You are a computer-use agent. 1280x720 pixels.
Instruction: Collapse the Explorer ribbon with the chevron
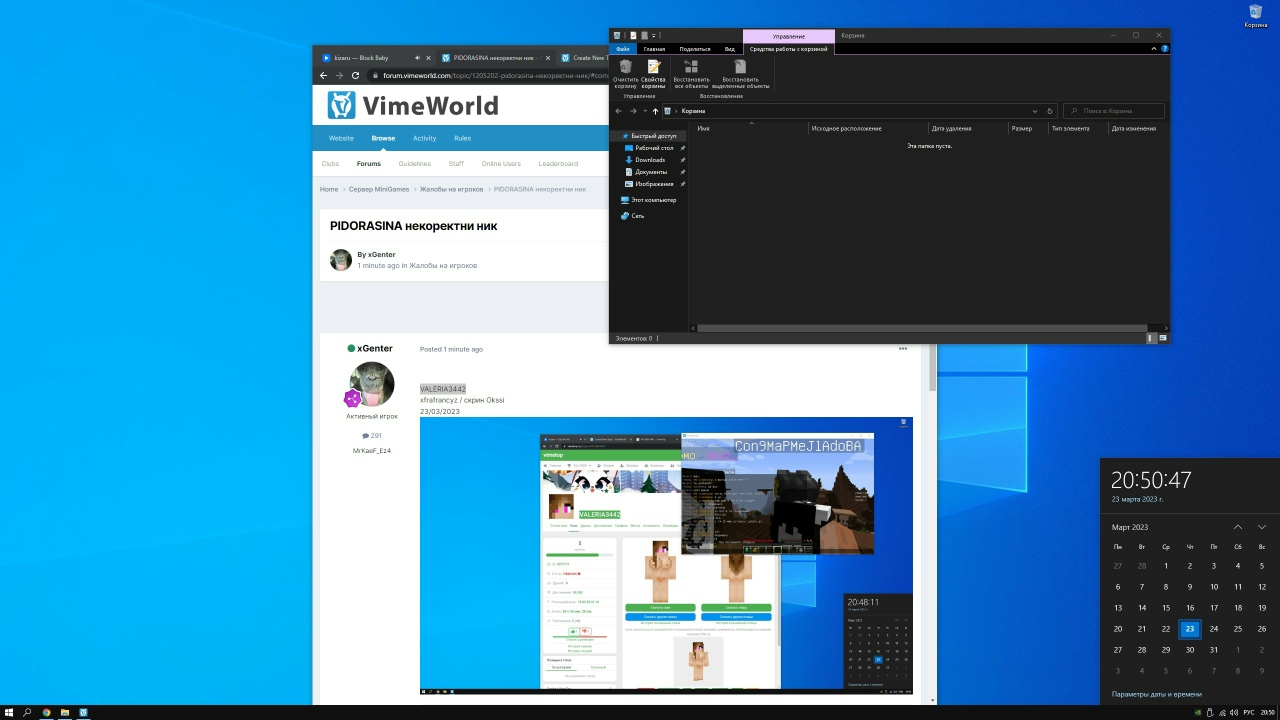pos(1156,48)
